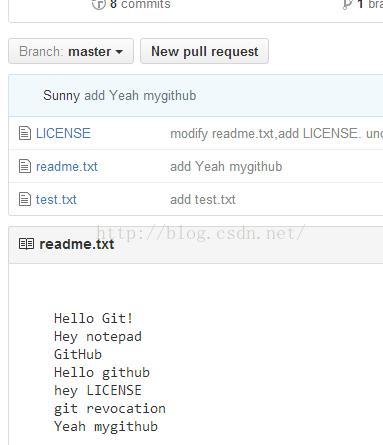Click the caret arrow next to master

(119, 52)
